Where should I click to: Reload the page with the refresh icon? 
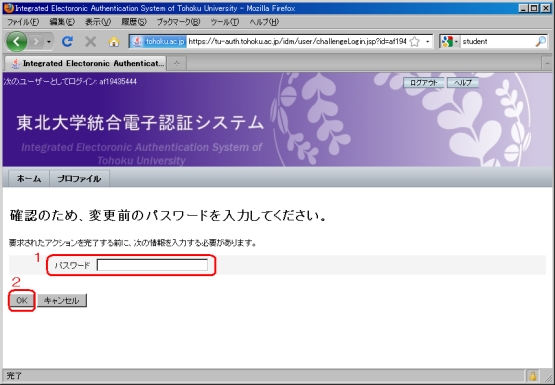67,41
